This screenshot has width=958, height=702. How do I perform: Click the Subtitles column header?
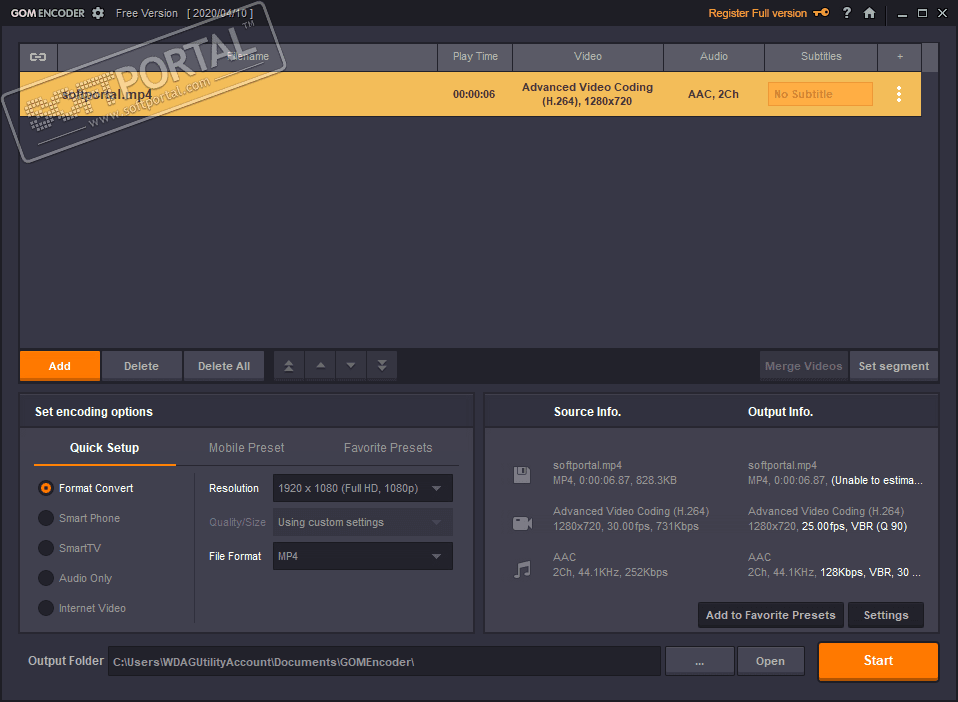pos(821,57)
